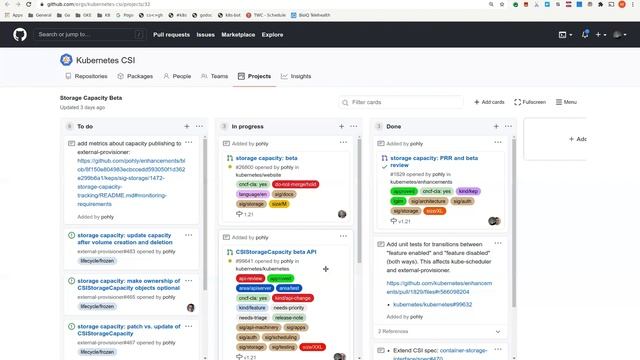Click Kubernetes CSI organization avatar

click(66, 60)
